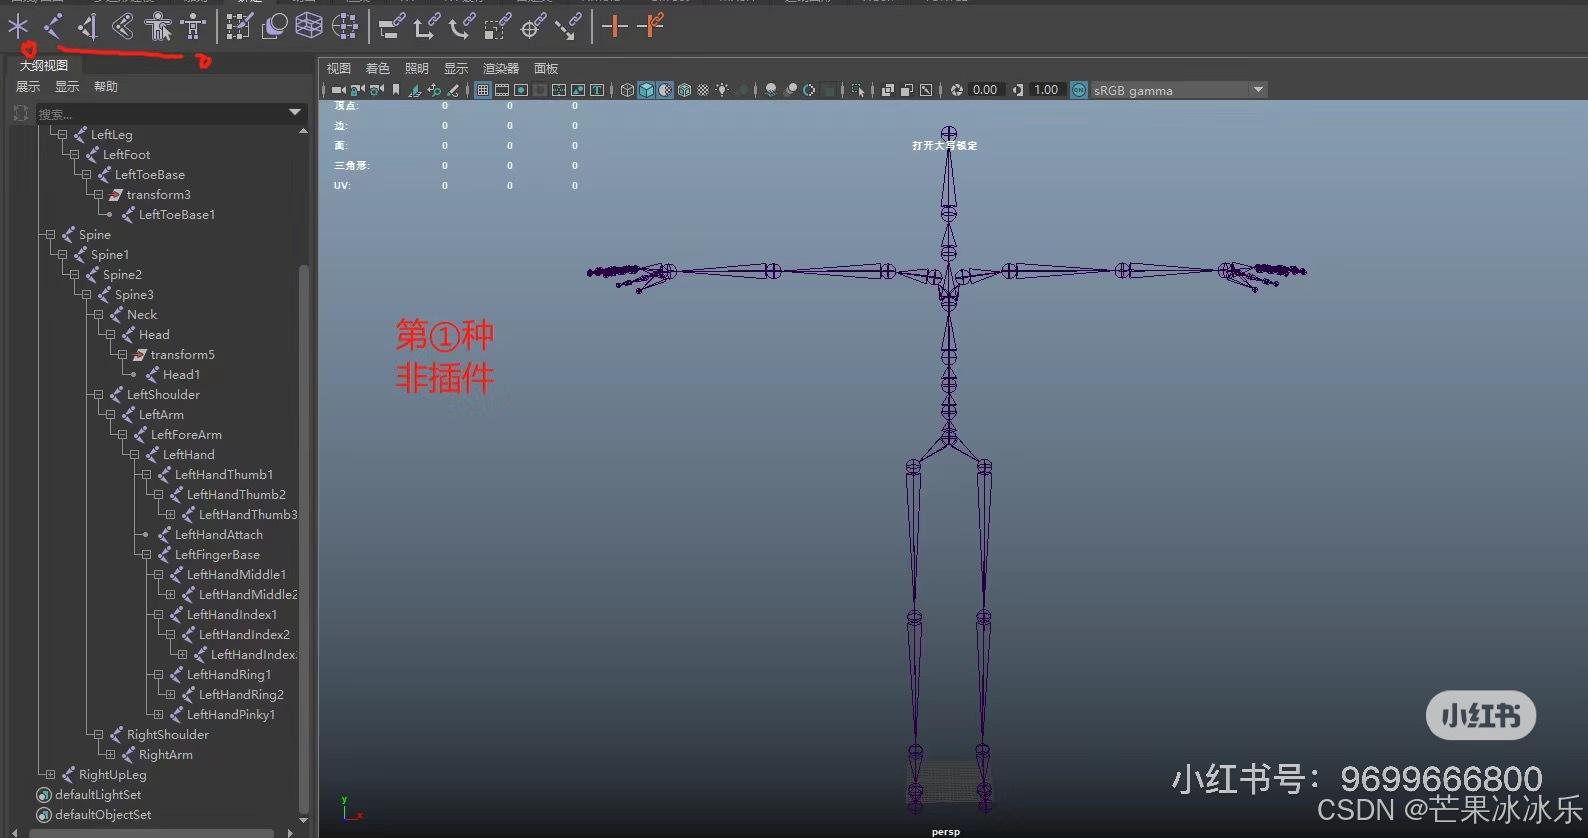Image resolution: width=1588 pixels, height=838 pixels.
Task: Open the outliner 展示 menu
Action: pos(28,87)
